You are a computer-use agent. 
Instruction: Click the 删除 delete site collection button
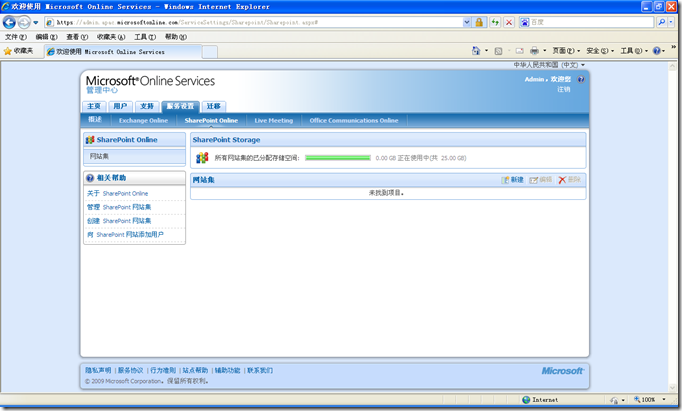569,180
